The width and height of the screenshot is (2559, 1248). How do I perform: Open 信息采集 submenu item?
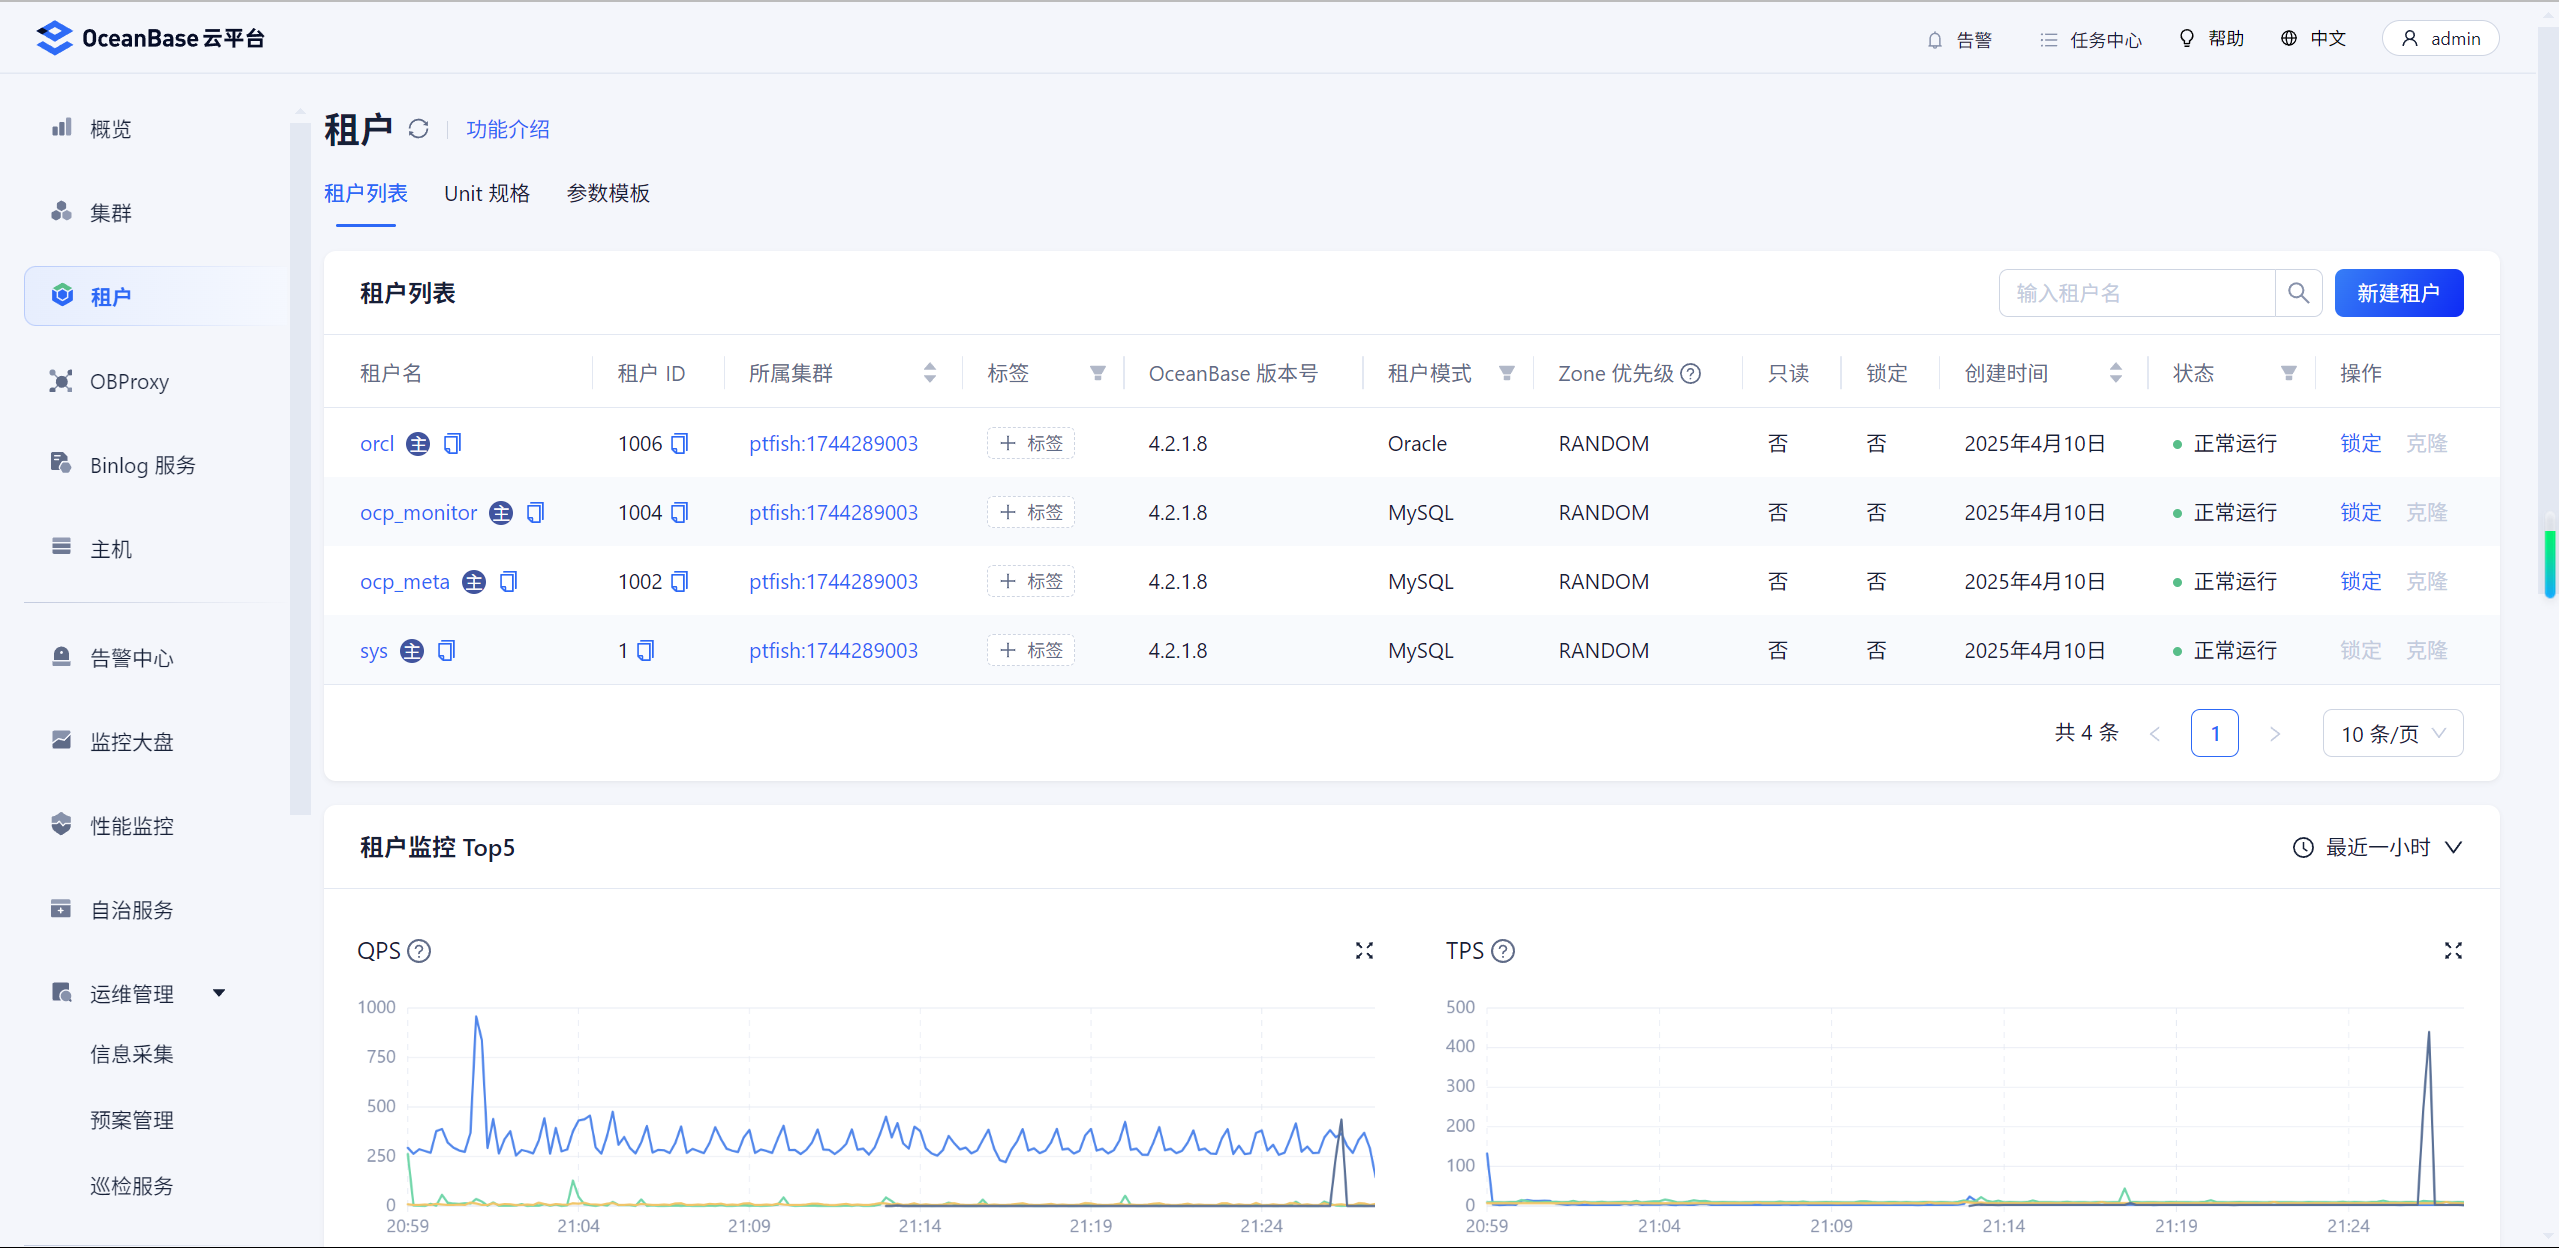(132, 1054)
